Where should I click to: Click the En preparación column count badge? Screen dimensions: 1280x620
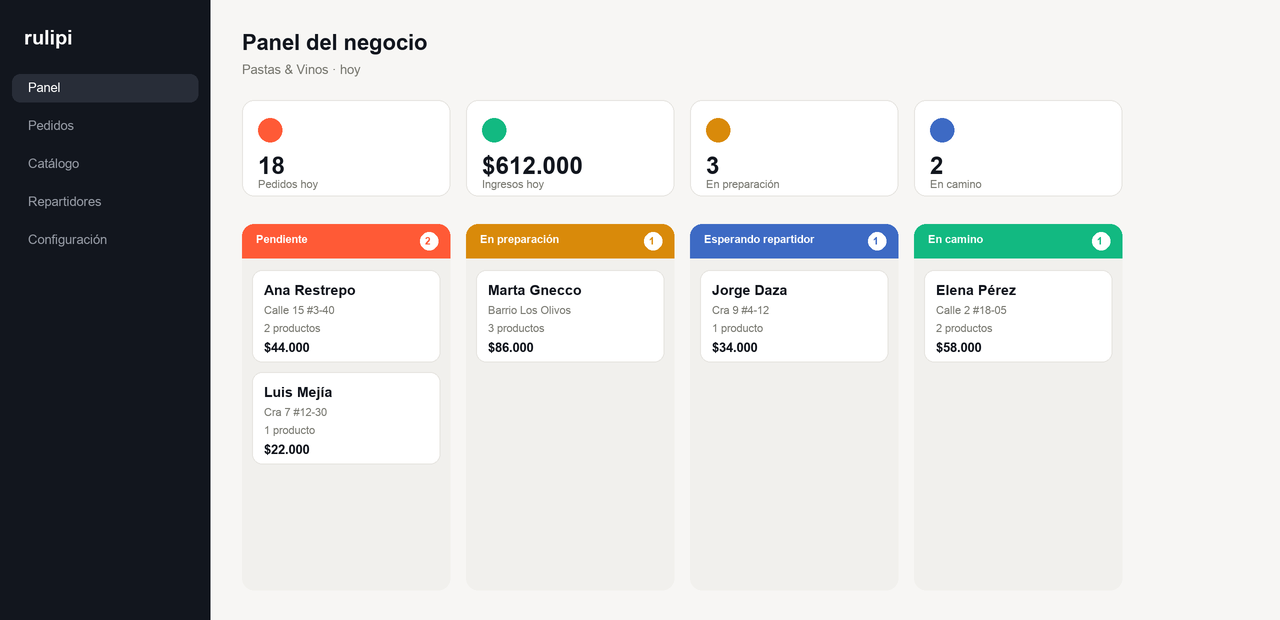pos(653,241)
